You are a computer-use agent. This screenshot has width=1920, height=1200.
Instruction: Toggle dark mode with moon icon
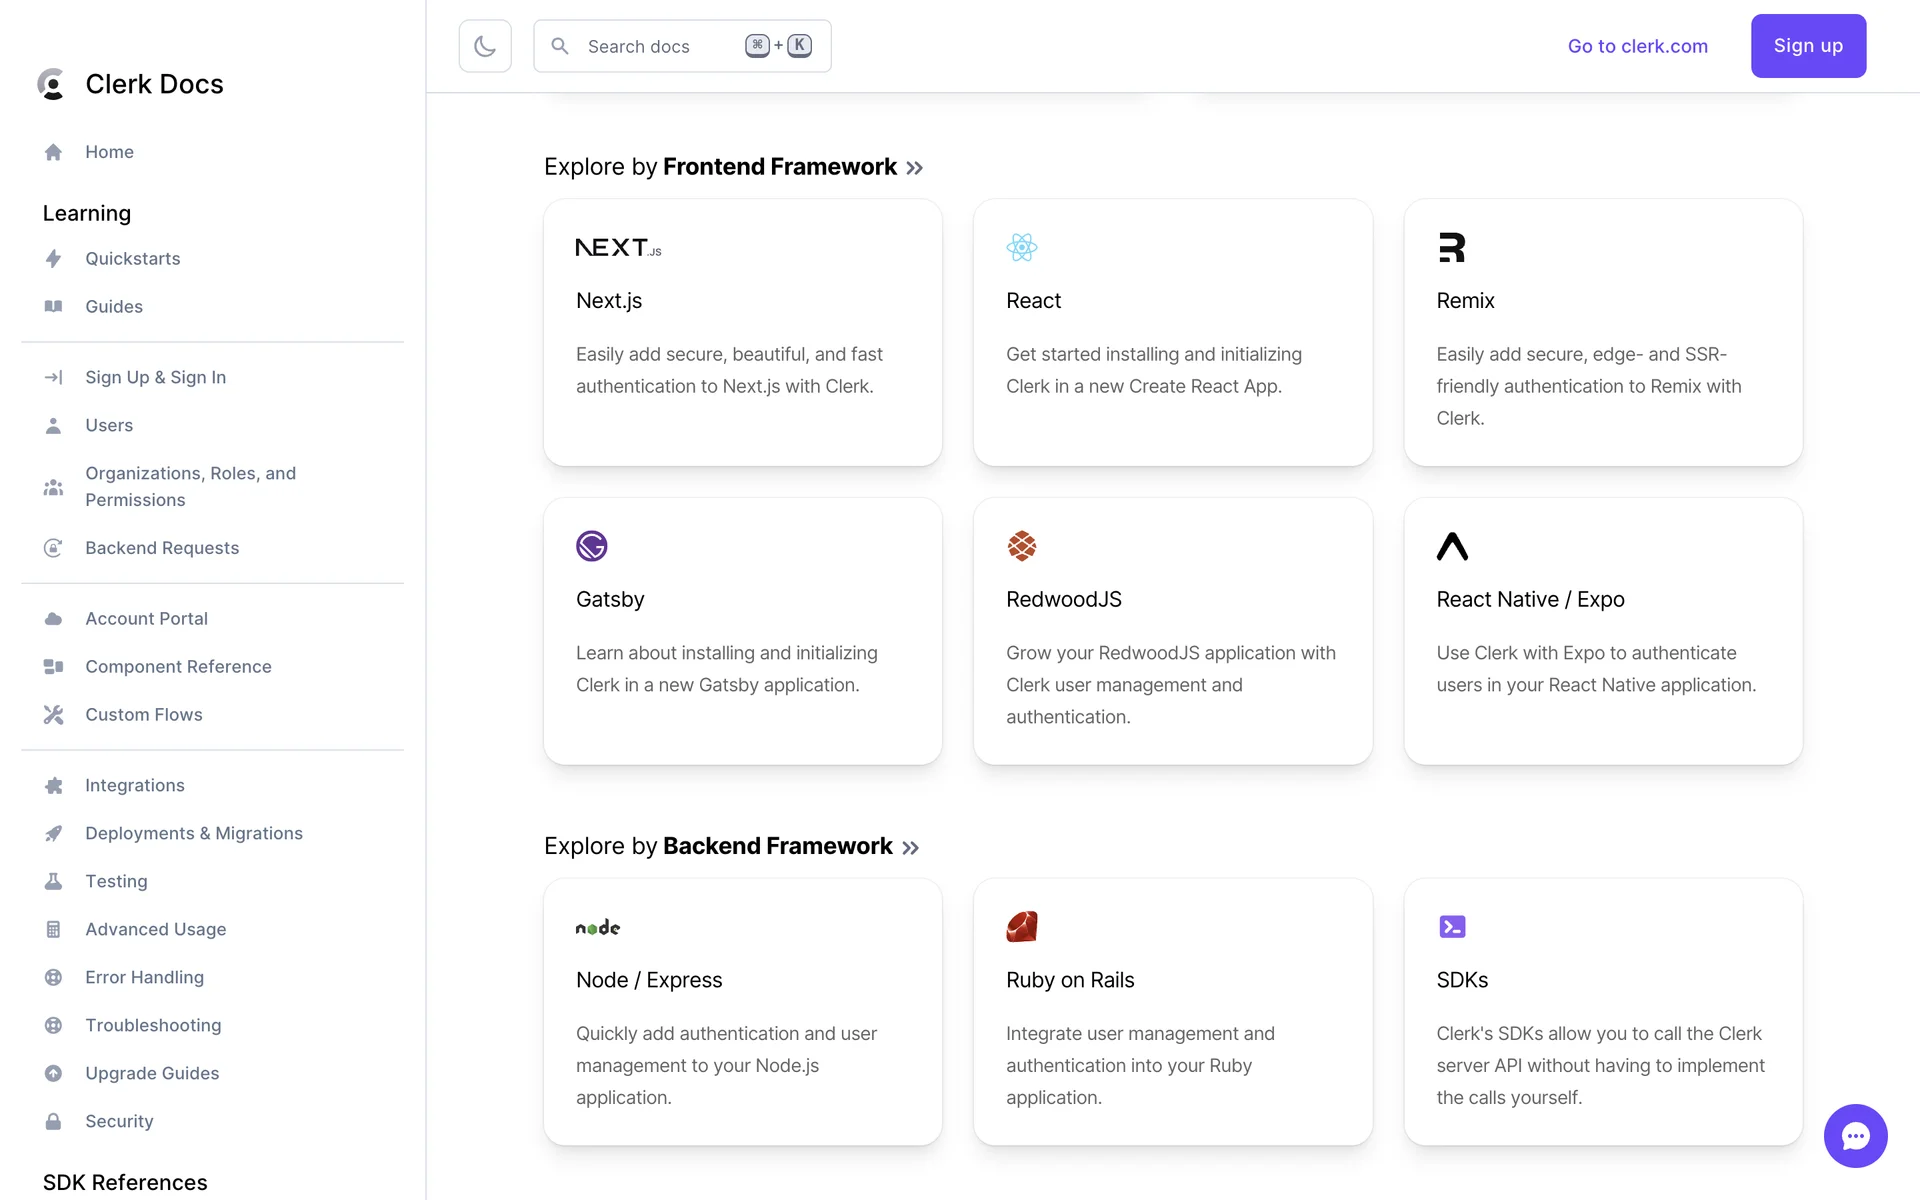click(485, 46)
